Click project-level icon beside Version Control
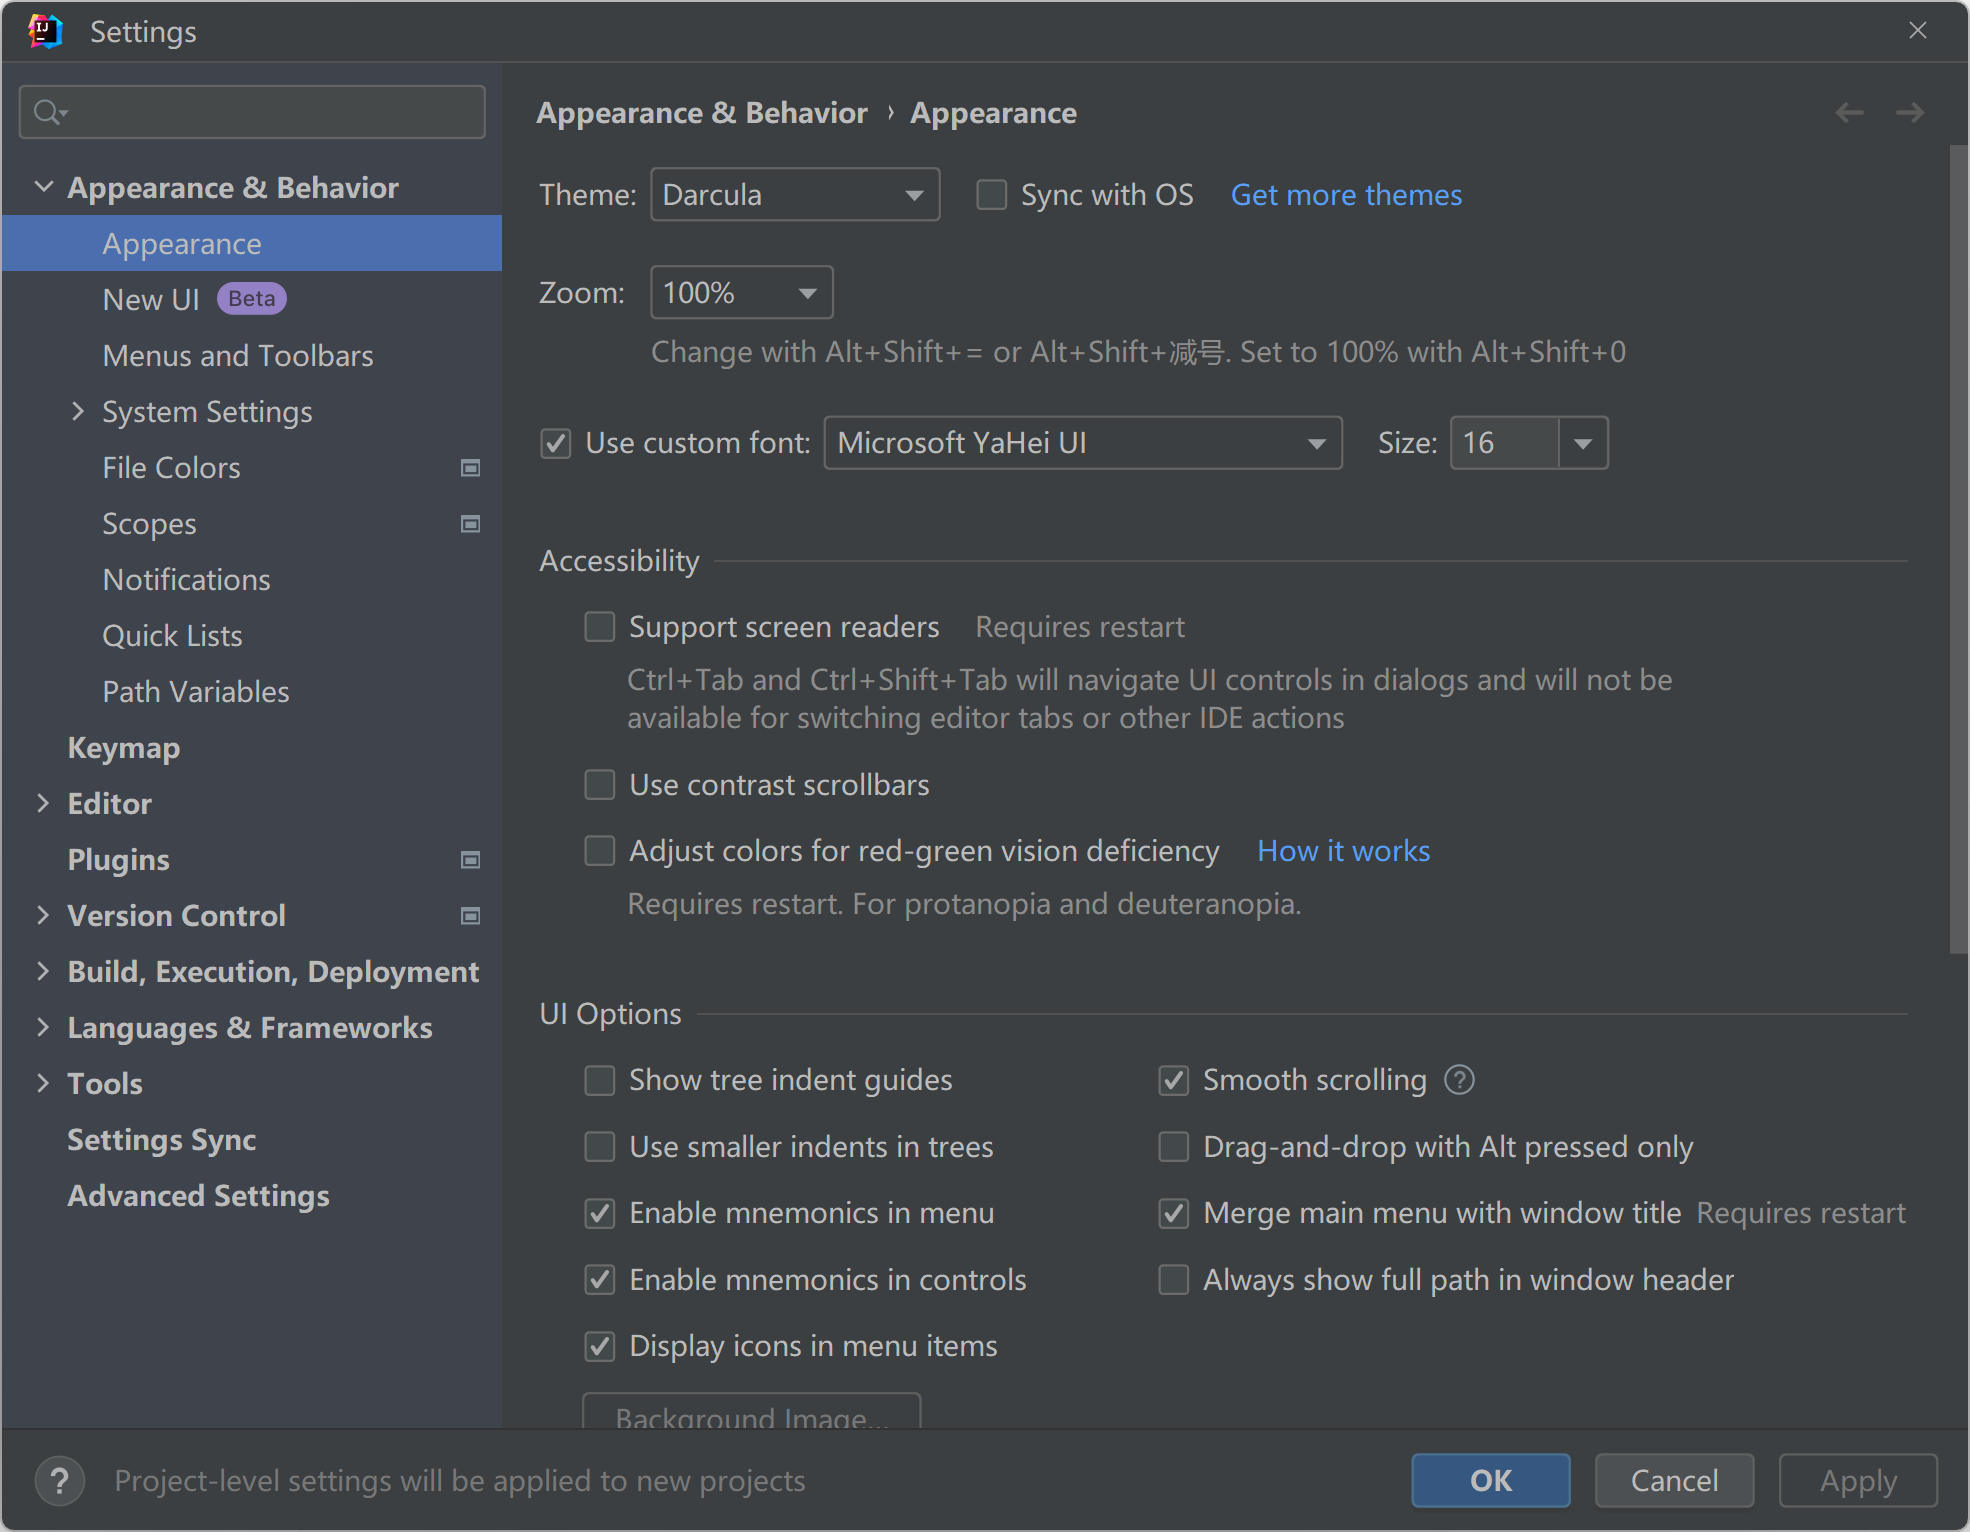Screen dimensions: 1970x1532 click(470, 916)
